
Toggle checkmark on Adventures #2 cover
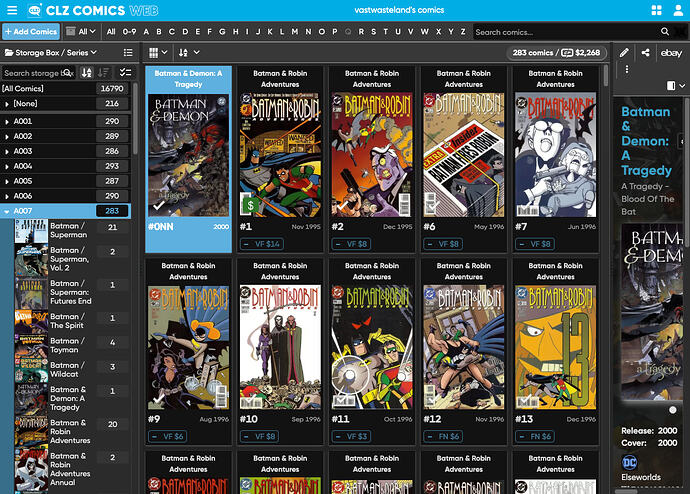[342, 205]
